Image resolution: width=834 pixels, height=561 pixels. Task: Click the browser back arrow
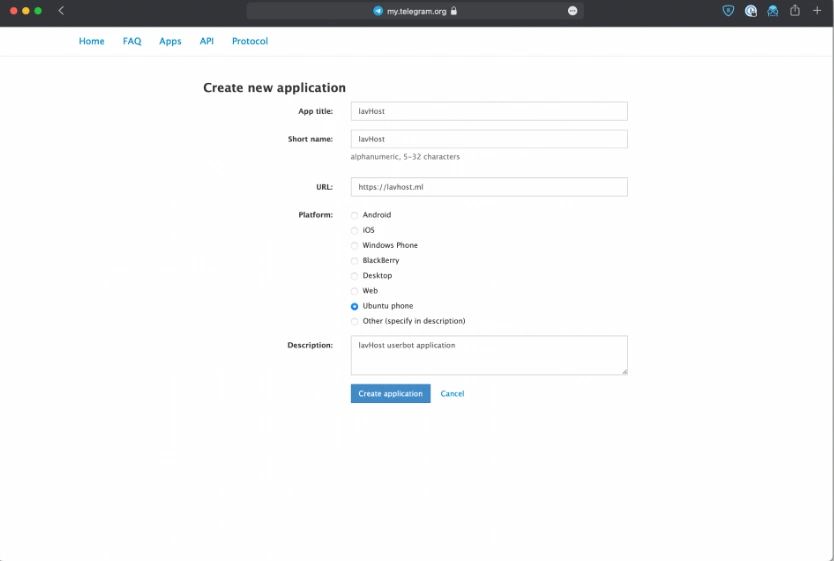point(61,11)
